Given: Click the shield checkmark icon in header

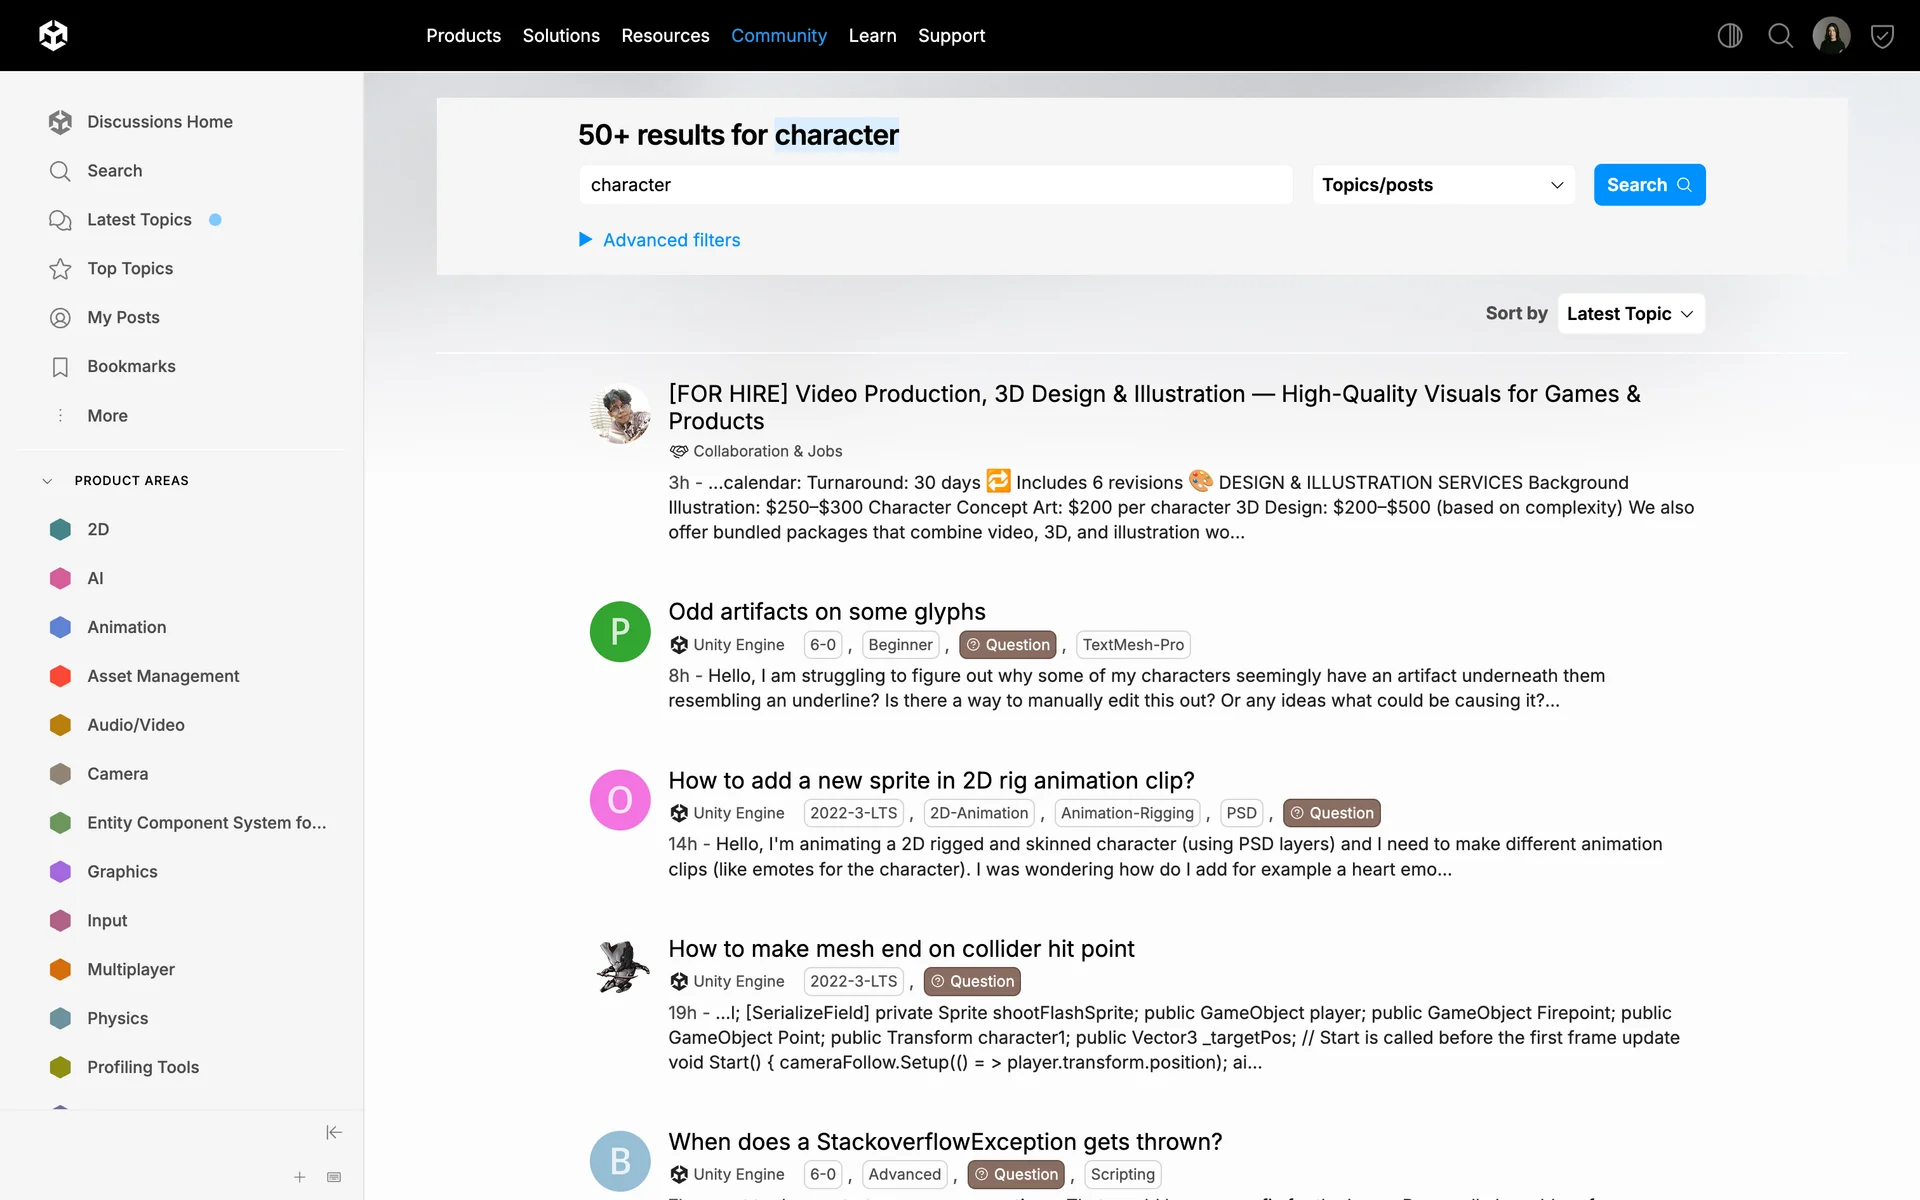Looking at the screenshot, I should [1882, 37].
